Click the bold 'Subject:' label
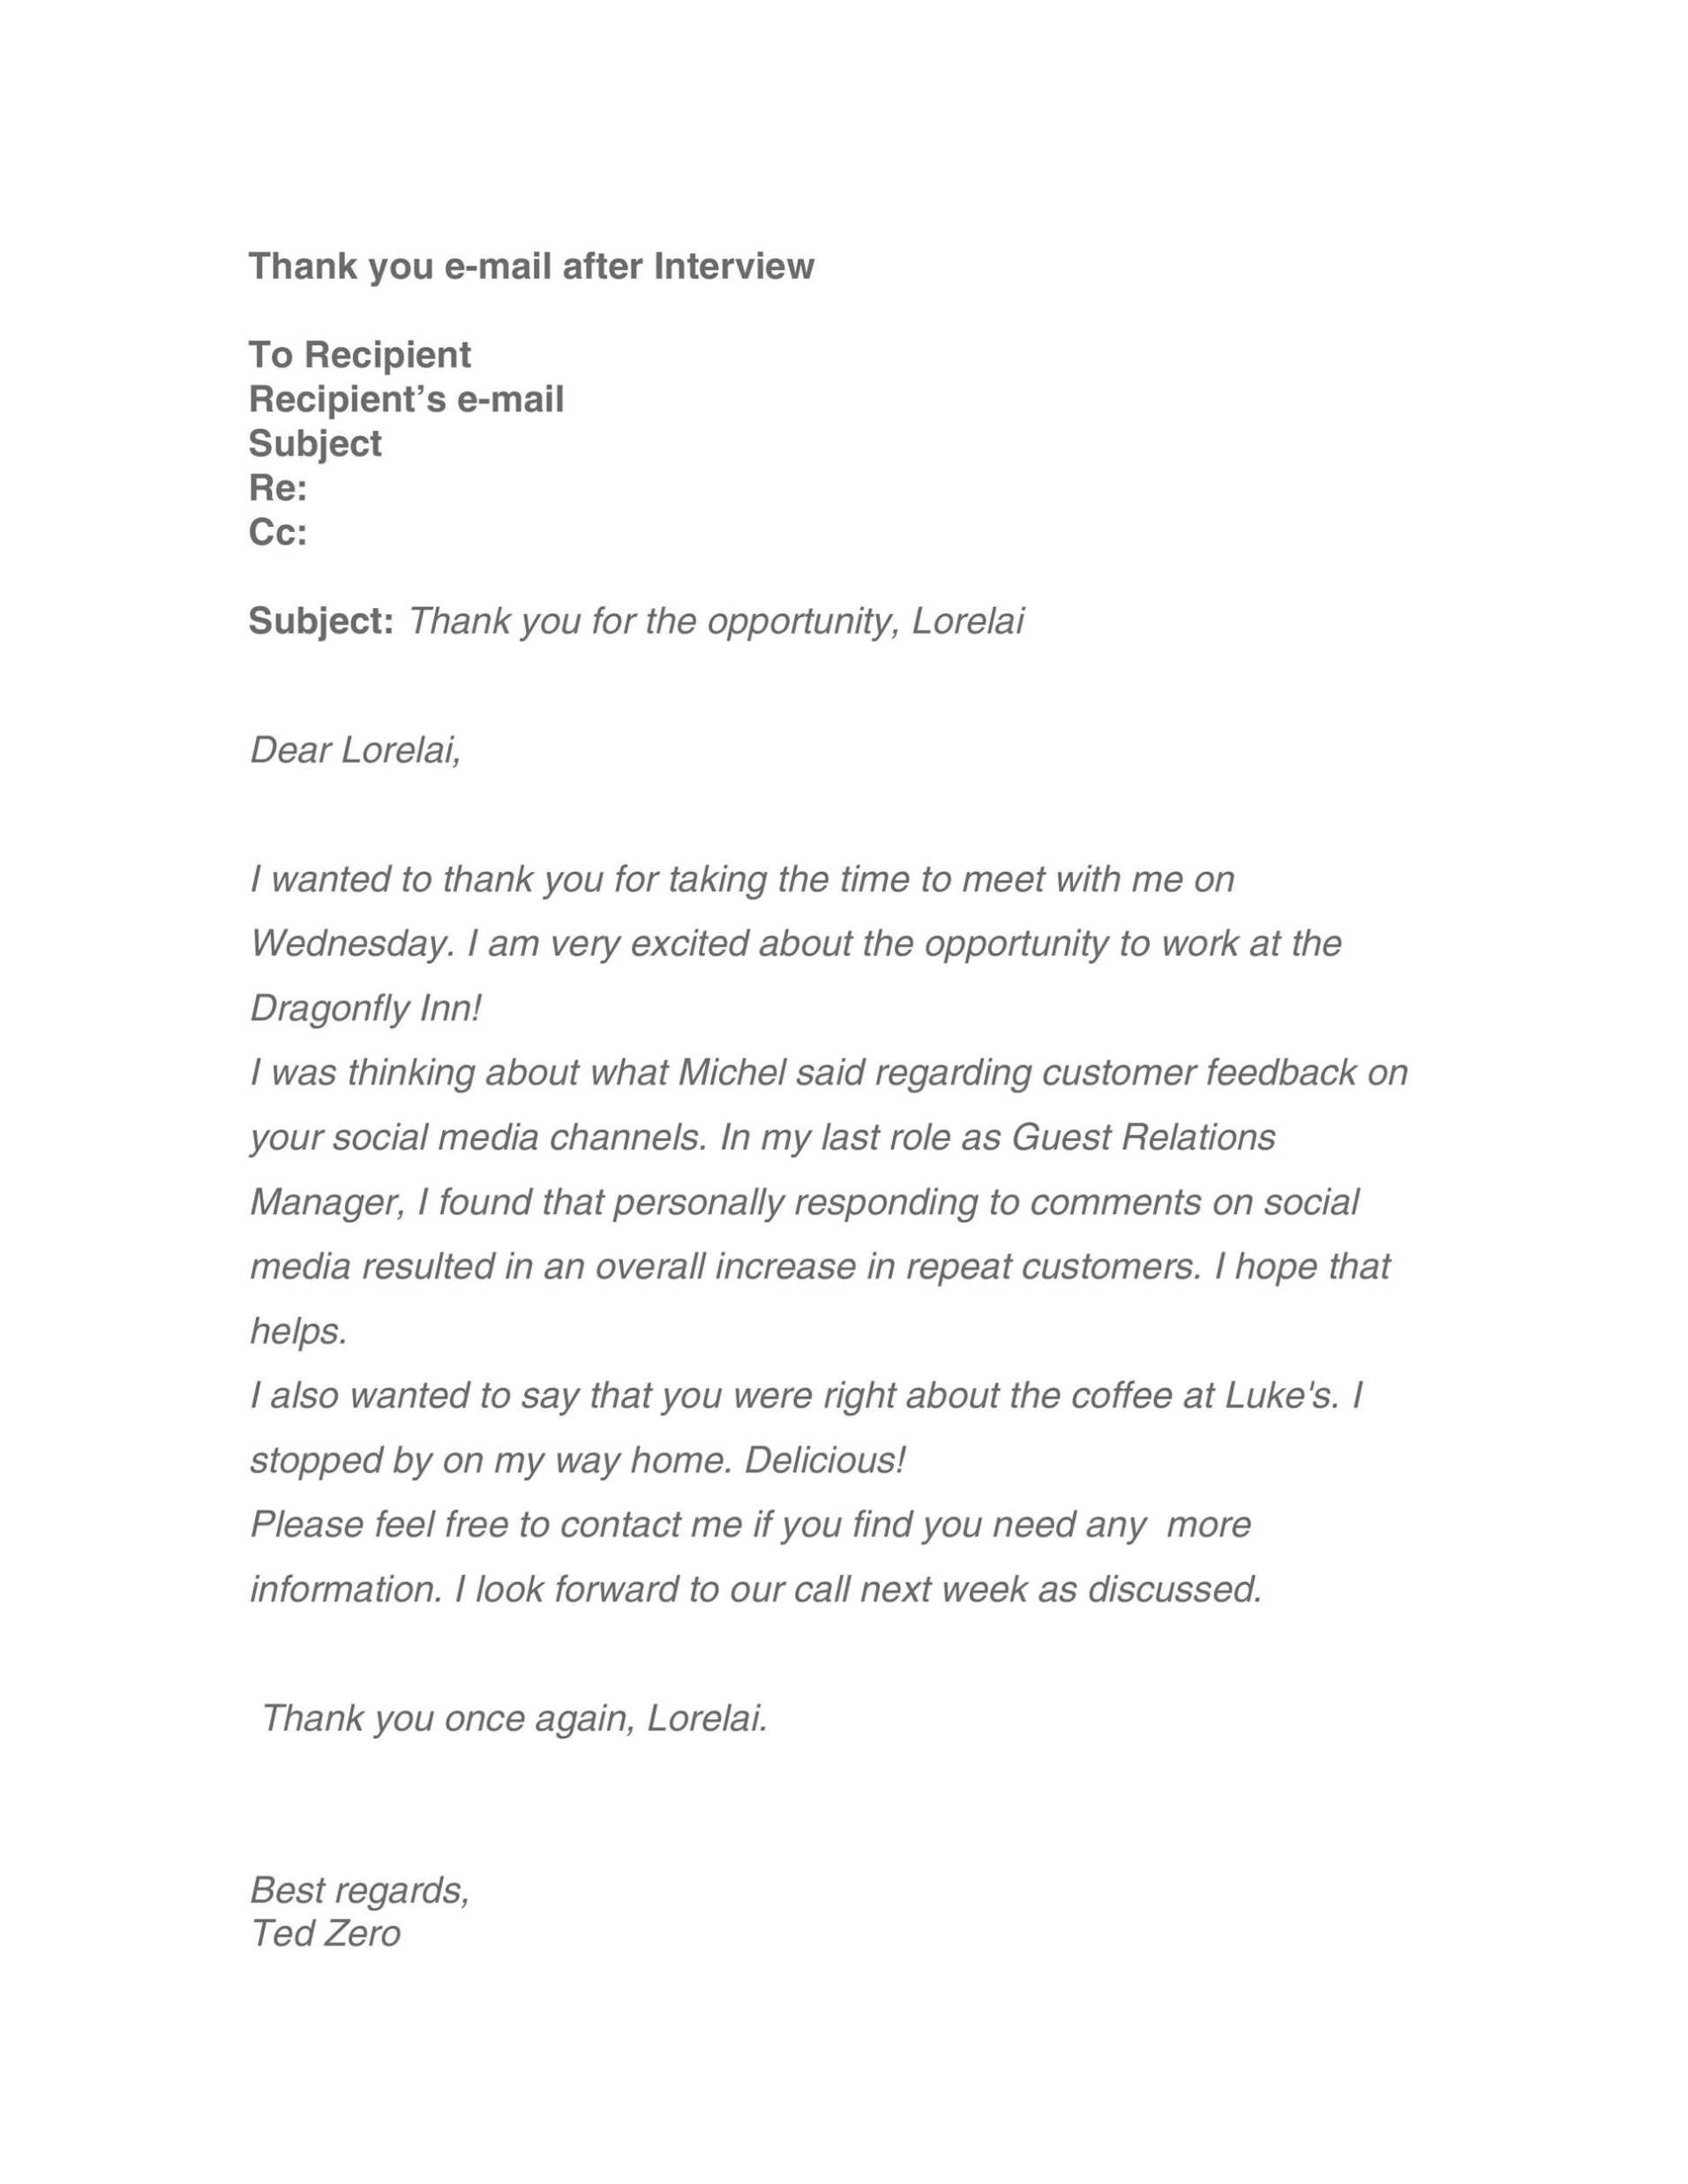1688x2184 pixels. [x=321, y=621]
